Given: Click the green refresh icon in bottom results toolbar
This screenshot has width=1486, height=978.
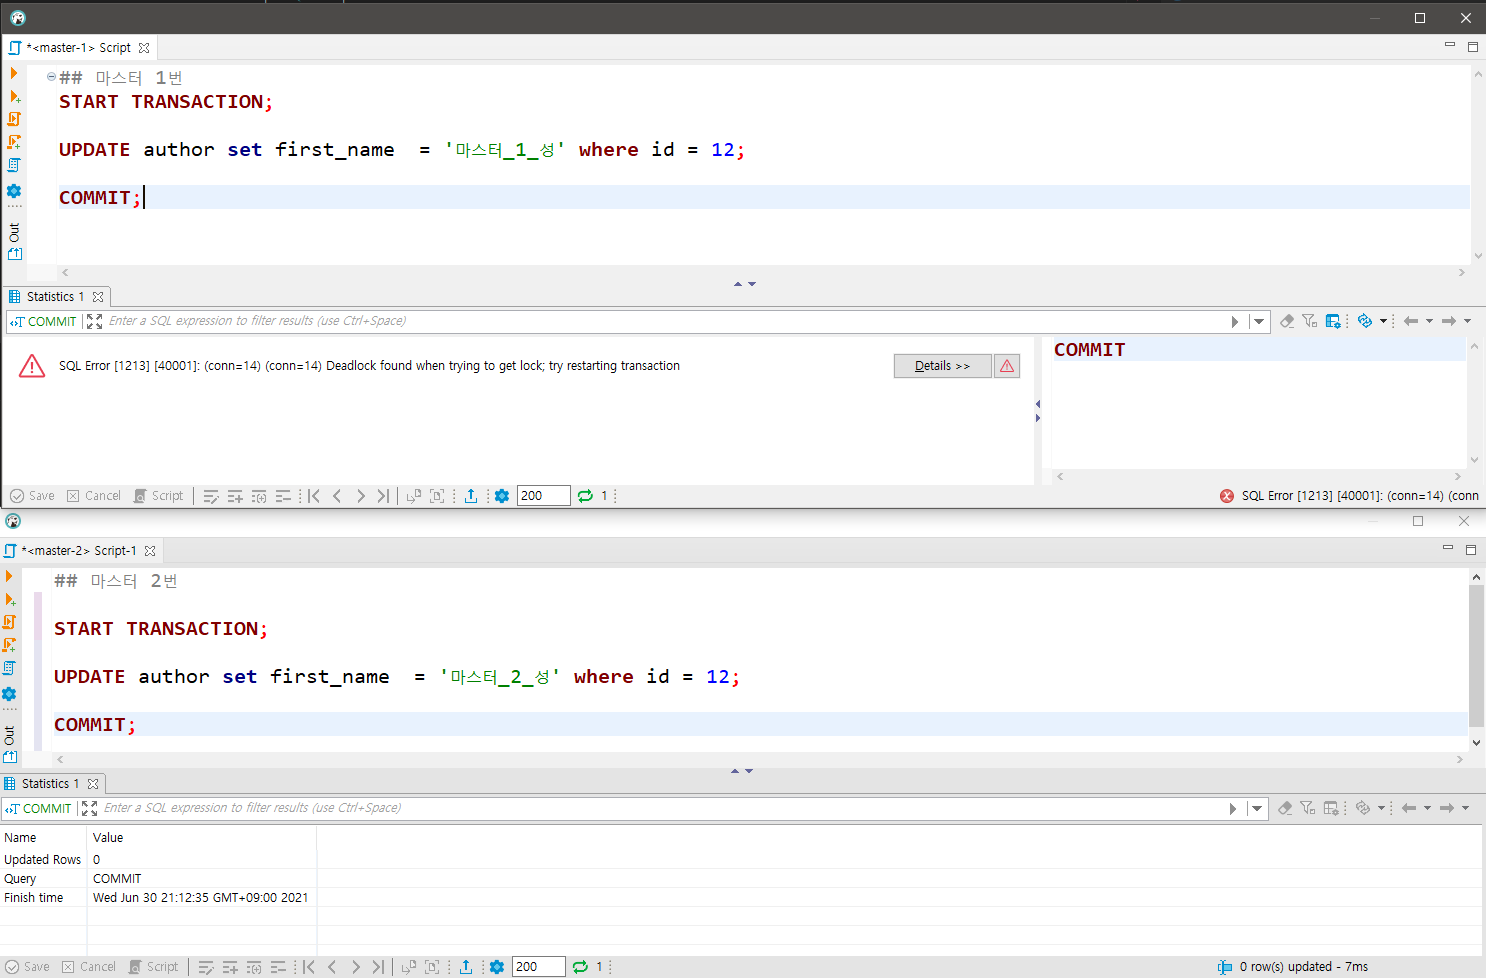Looking at the screenshot, I should [x=579, y=967].
